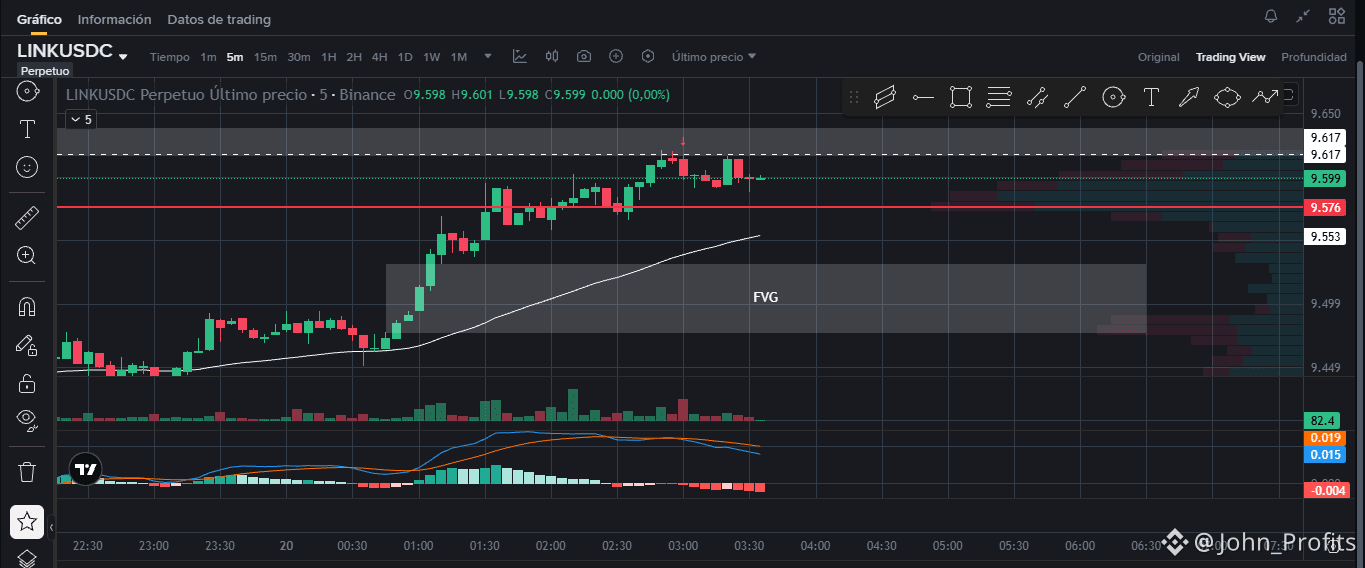Collapse the indicator legend showing 5

click(x=80, y=119)
